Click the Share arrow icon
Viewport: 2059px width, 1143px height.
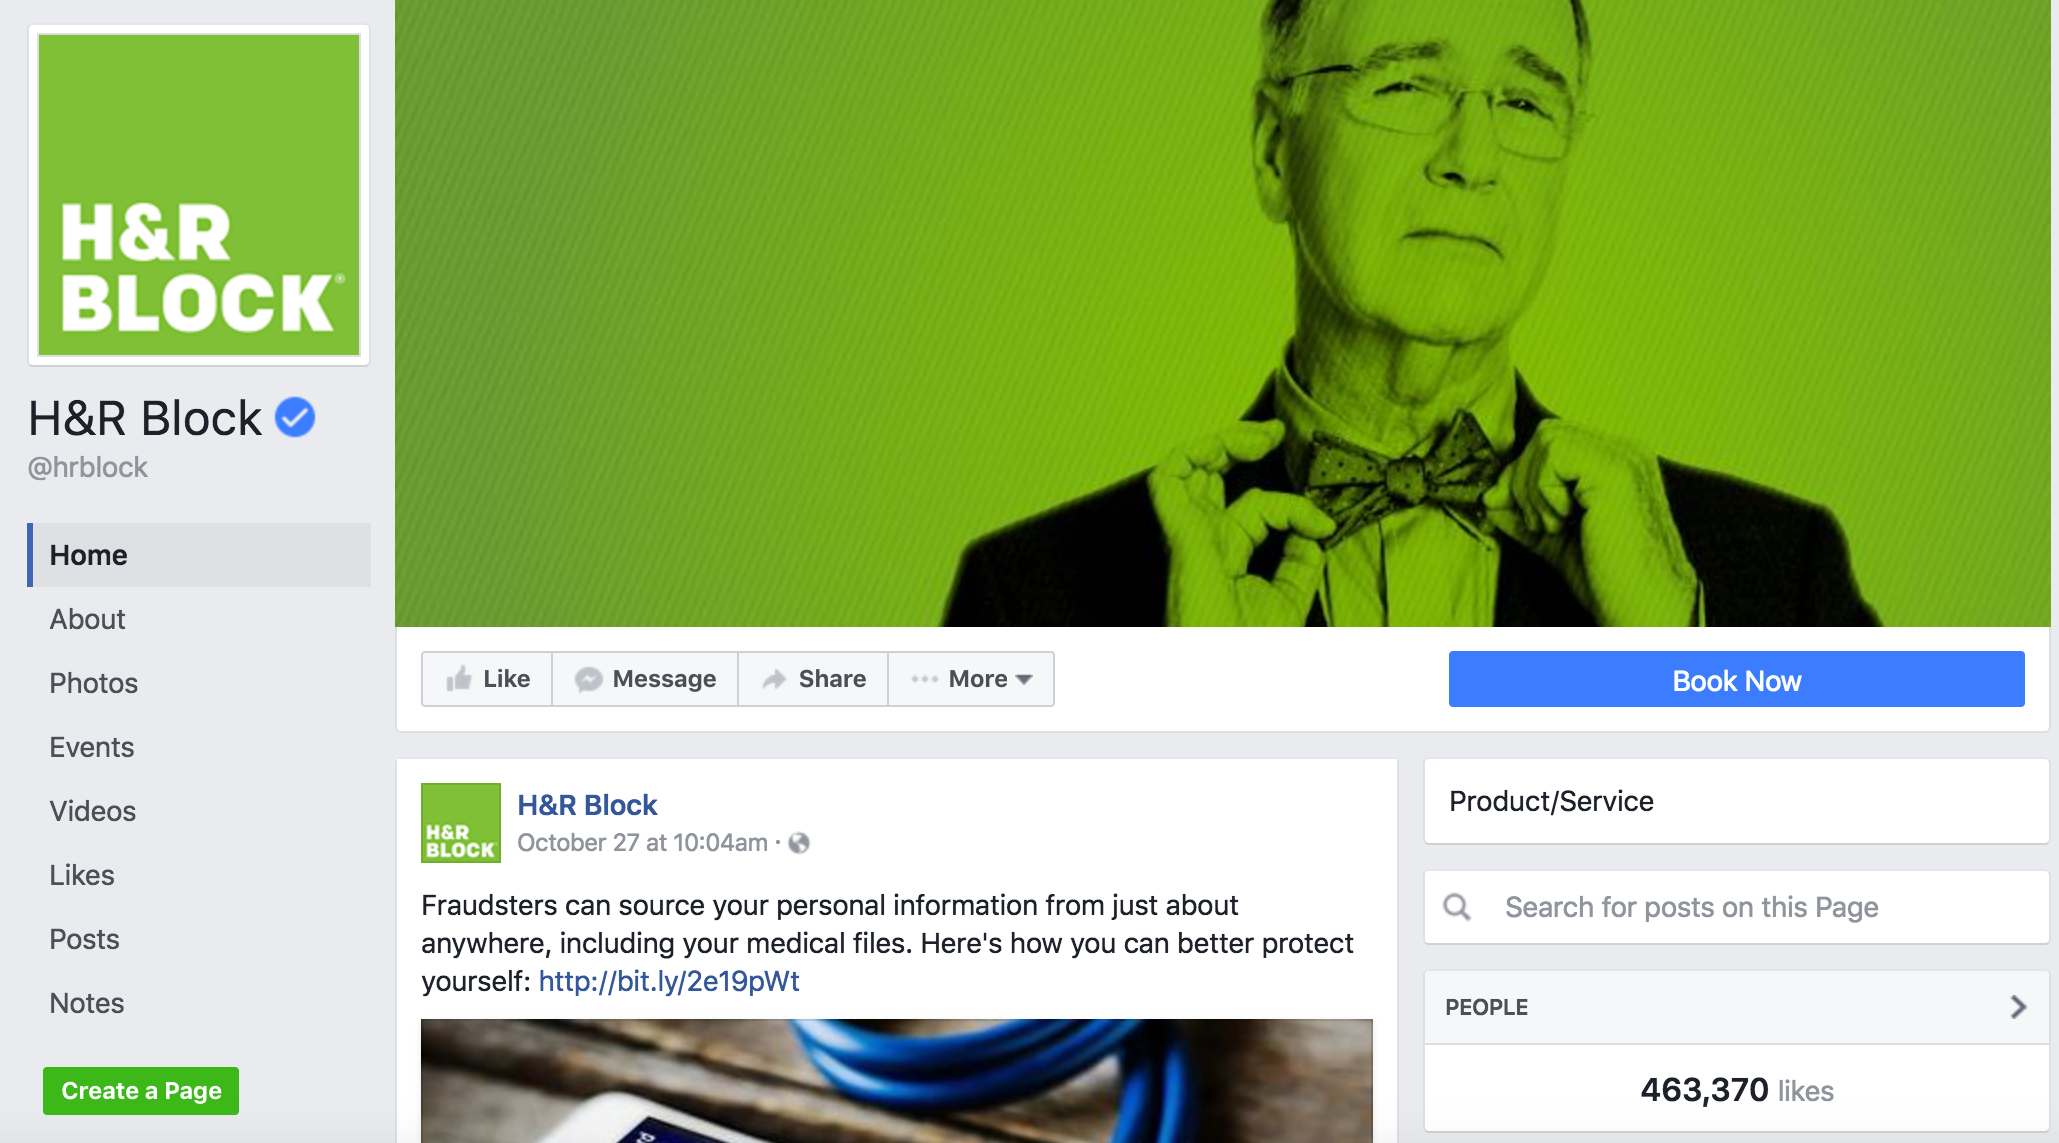[x=774, y=679]
